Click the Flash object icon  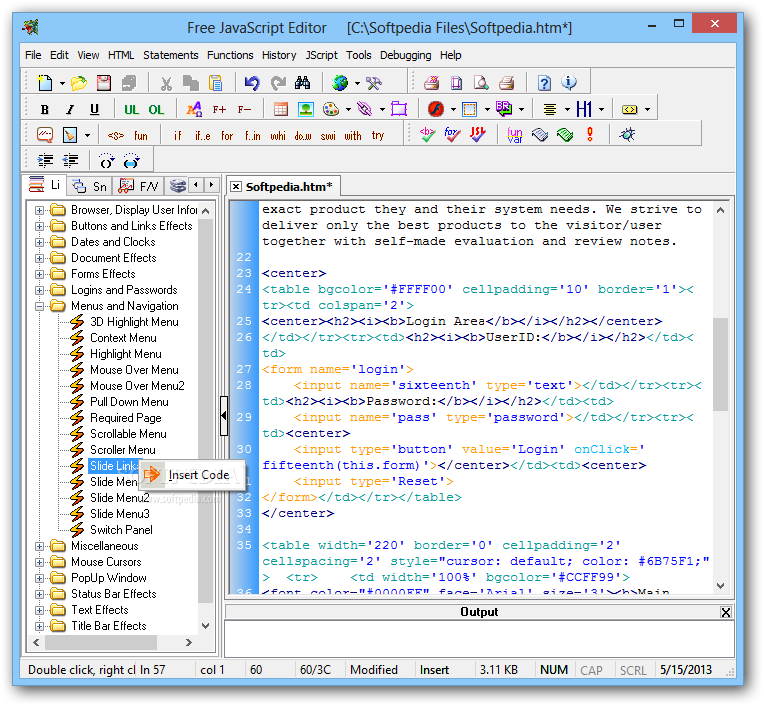[436, 109]
